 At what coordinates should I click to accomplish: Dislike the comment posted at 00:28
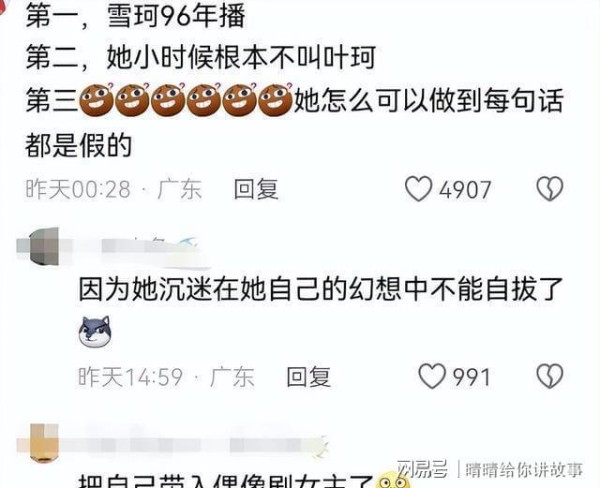pos(550,189)
